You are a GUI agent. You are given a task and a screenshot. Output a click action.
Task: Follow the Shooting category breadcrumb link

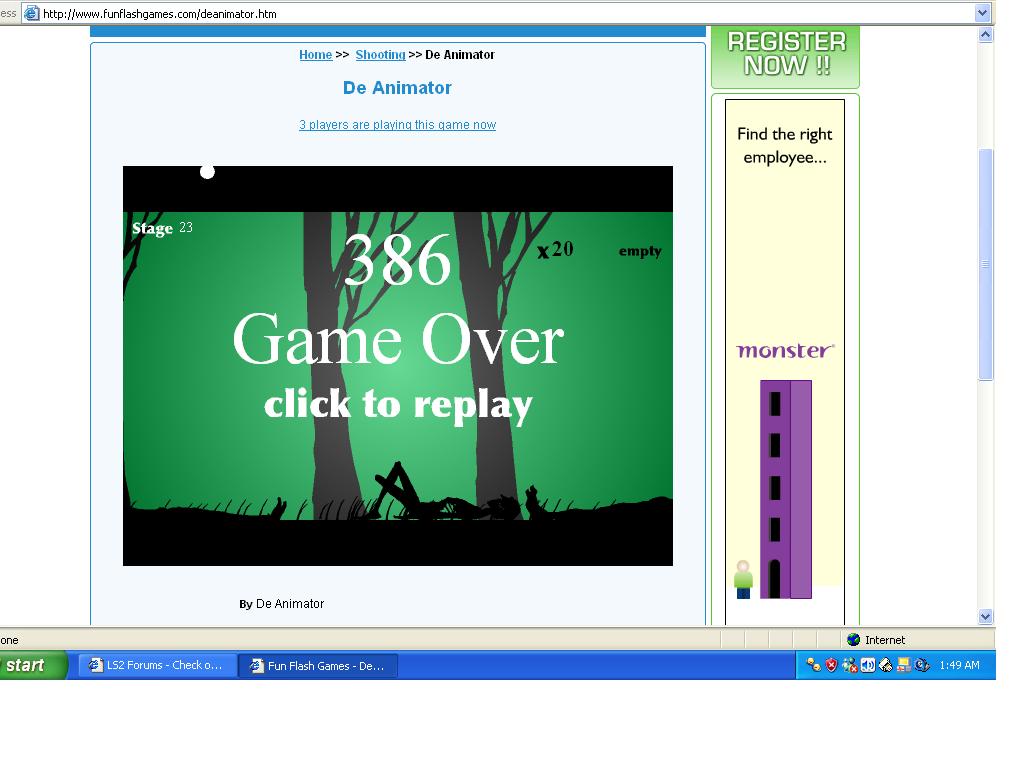pos(380,55)
